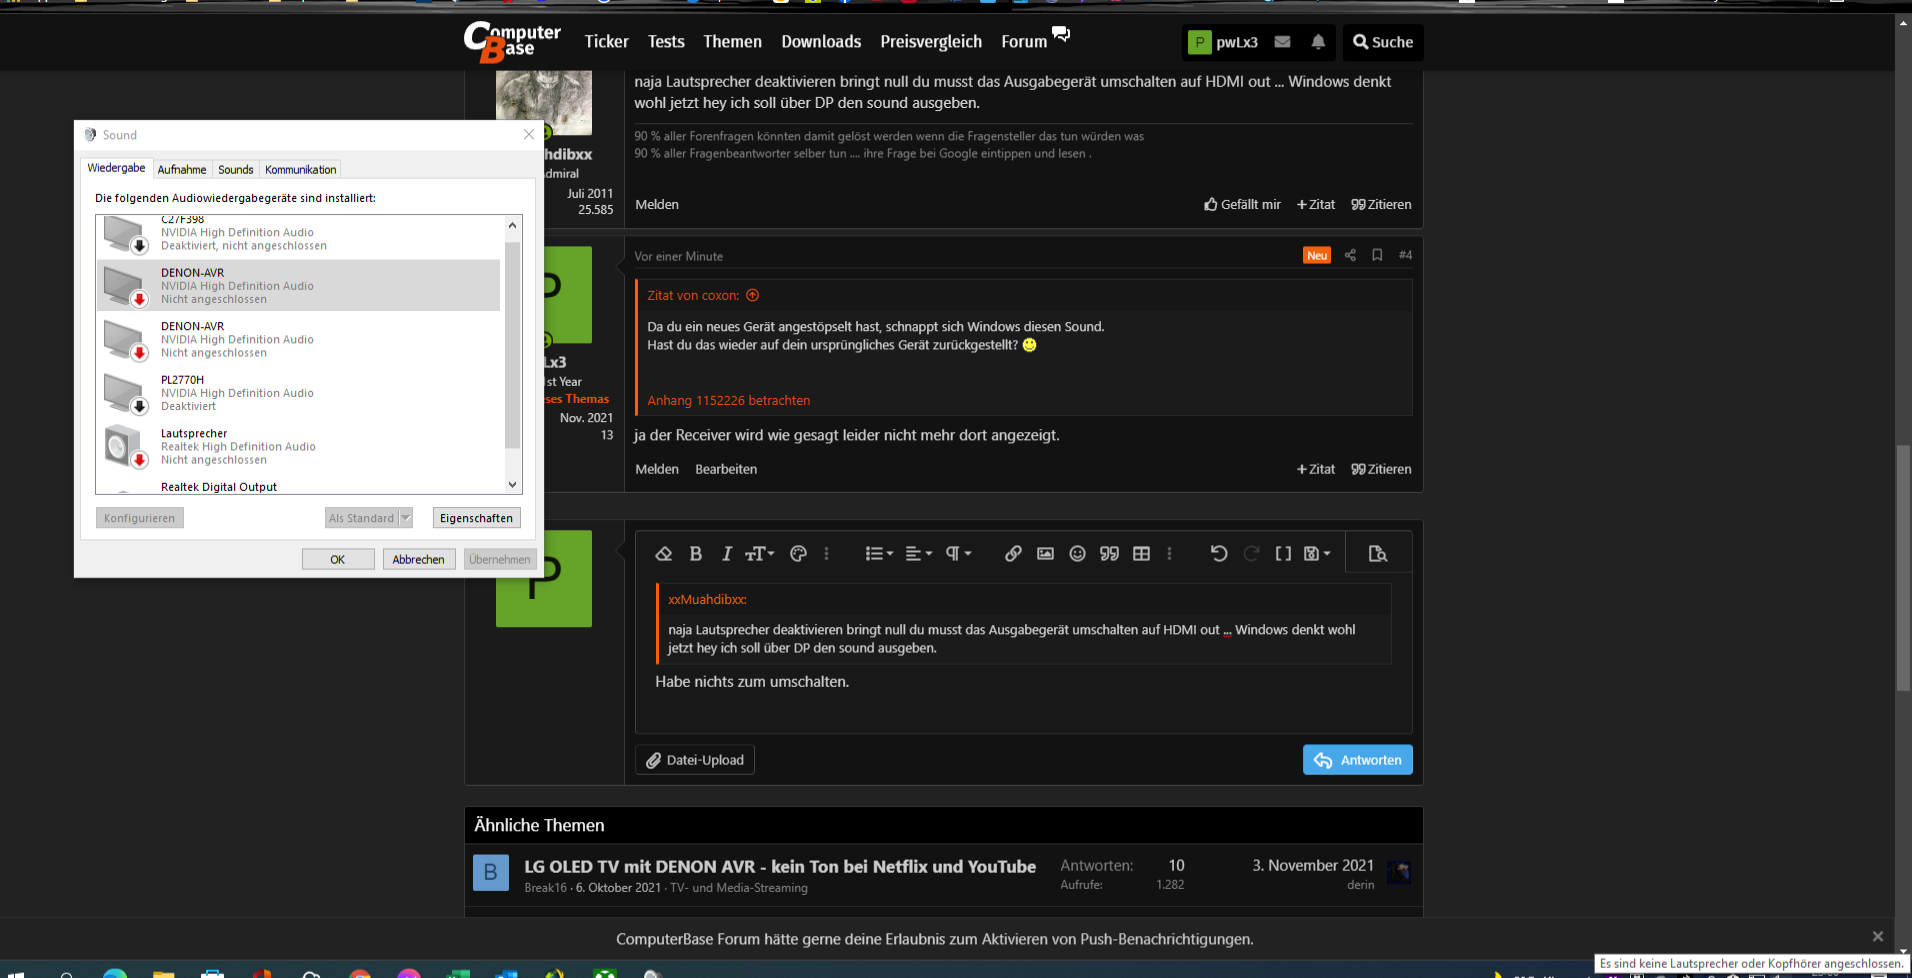Switch to Aufnahme tab in Sound dialog
This screenshot has height=978, width=1912.
point(182,169)
